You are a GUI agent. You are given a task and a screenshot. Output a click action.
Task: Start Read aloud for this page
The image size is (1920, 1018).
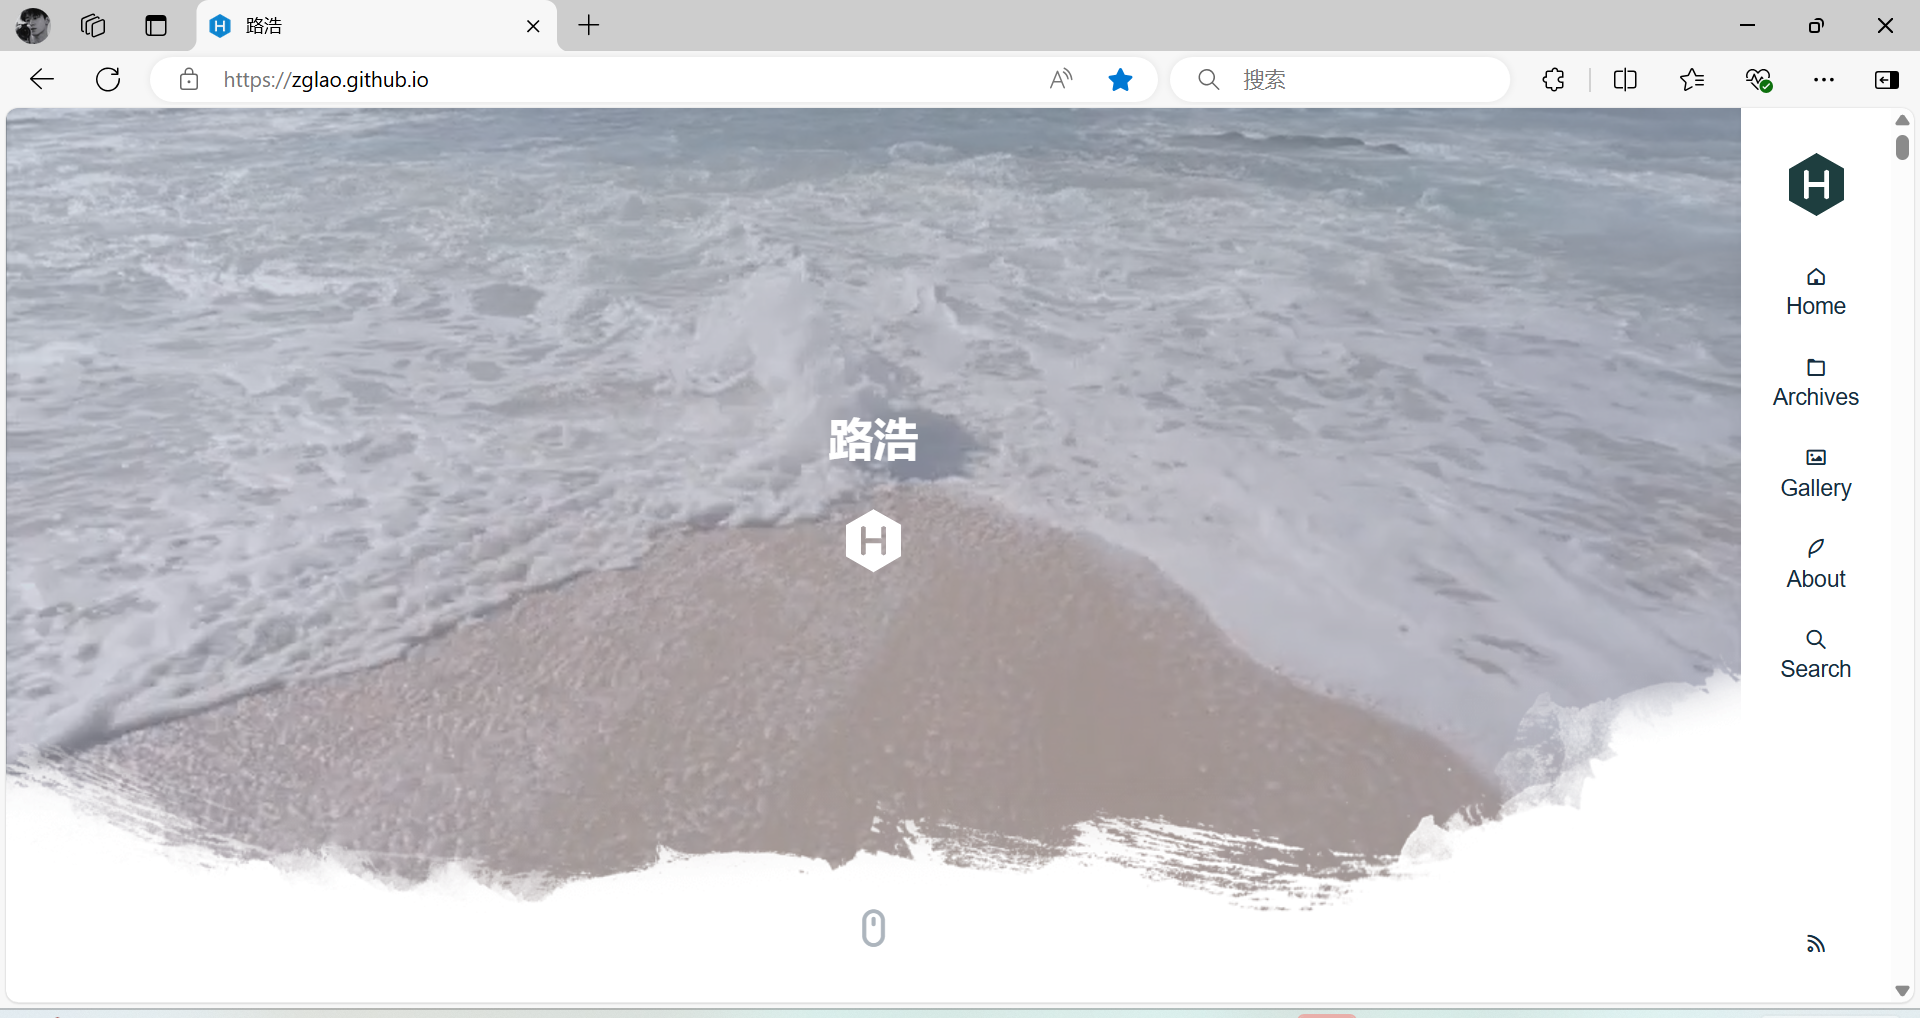coord(1061,80)
